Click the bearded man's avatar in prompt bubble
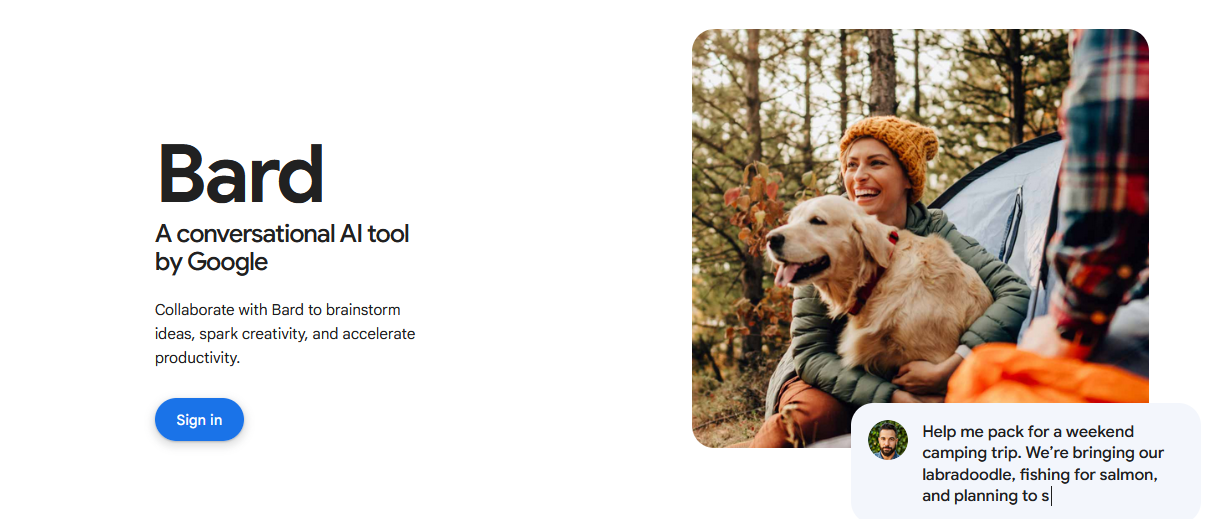Image resolution: width=1211 pixels, height=519 pixels. 888,440
